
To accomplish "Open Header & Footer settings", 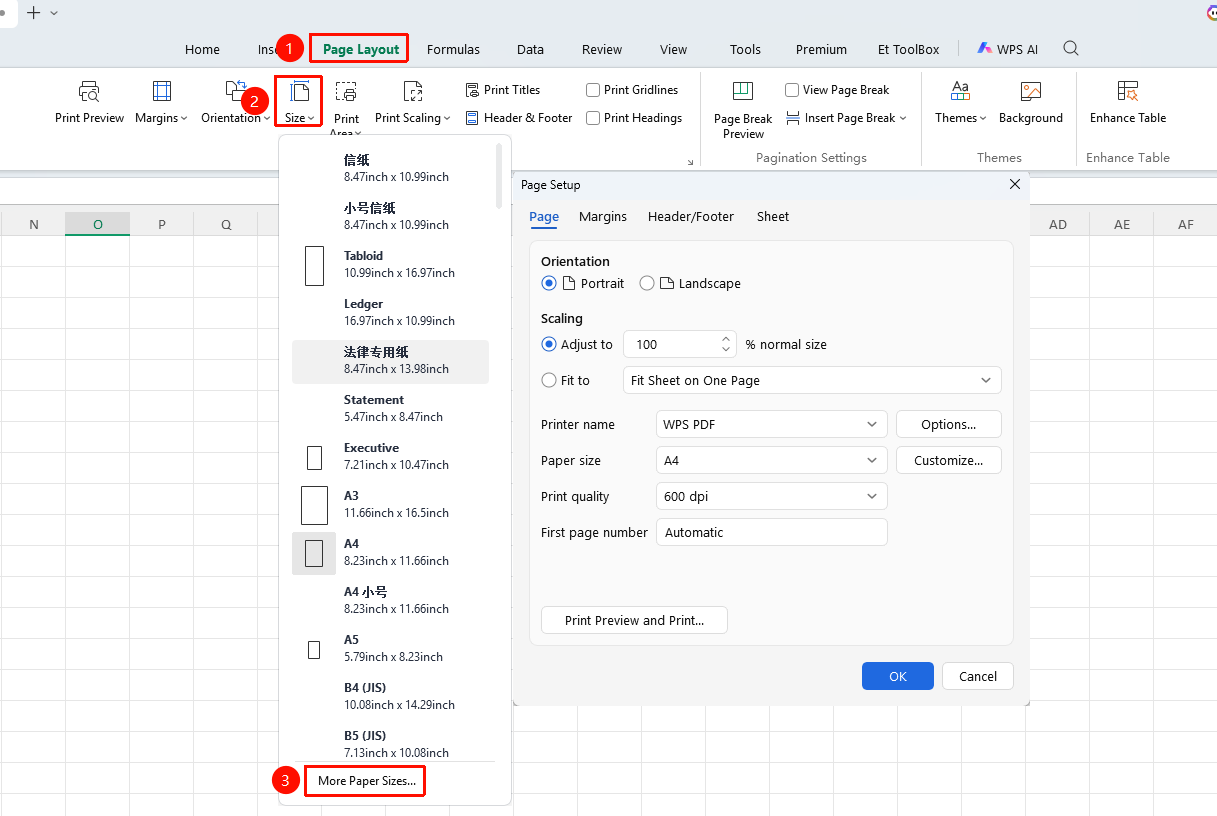I will tap(519, 118).
